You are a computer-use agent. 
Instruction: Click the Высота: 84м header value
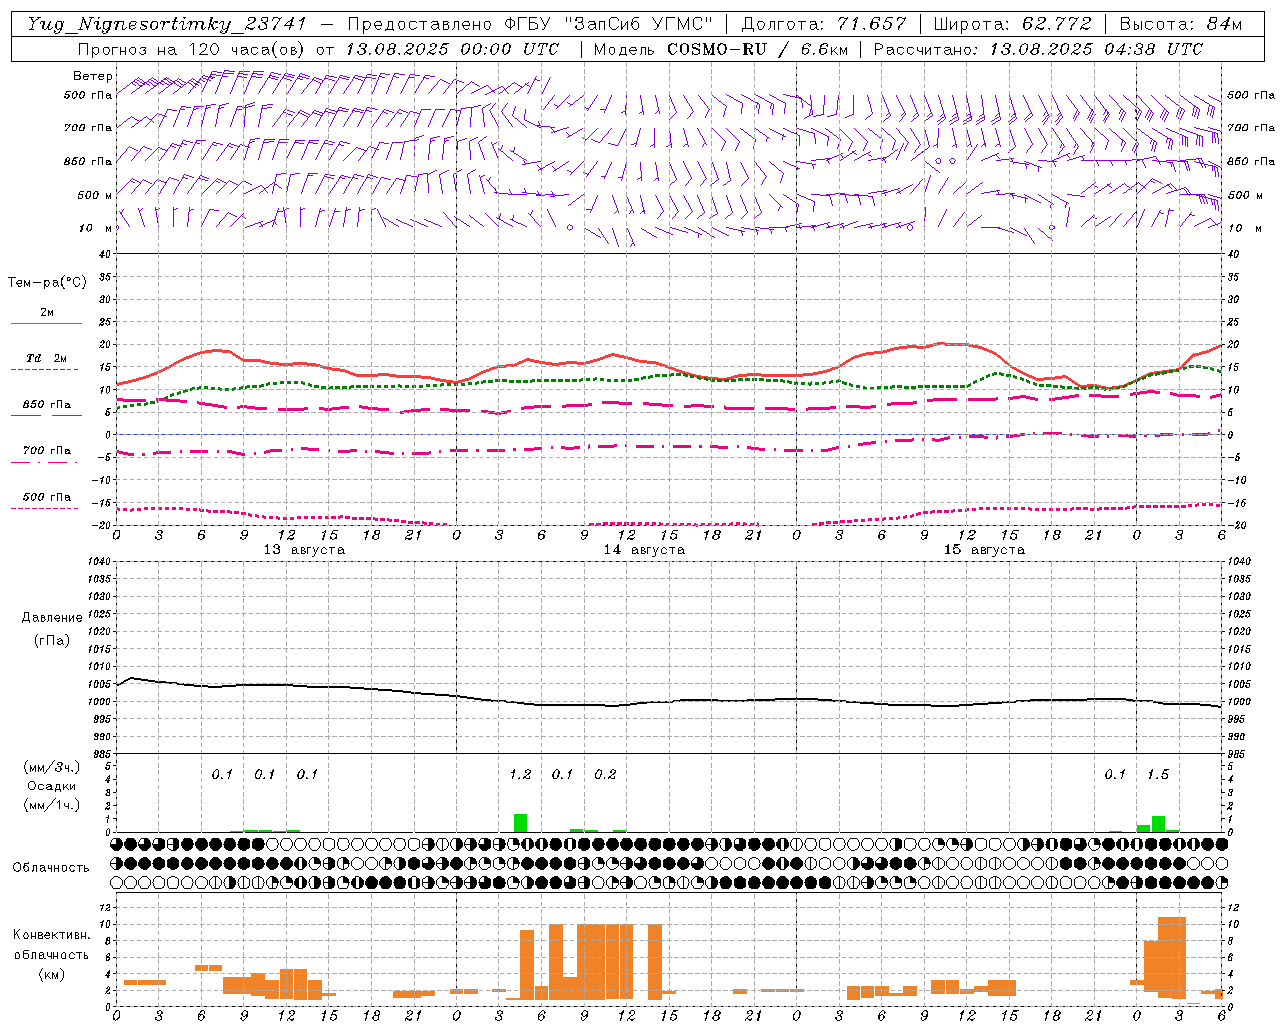pyautogui.click(x=1180, y=24)
